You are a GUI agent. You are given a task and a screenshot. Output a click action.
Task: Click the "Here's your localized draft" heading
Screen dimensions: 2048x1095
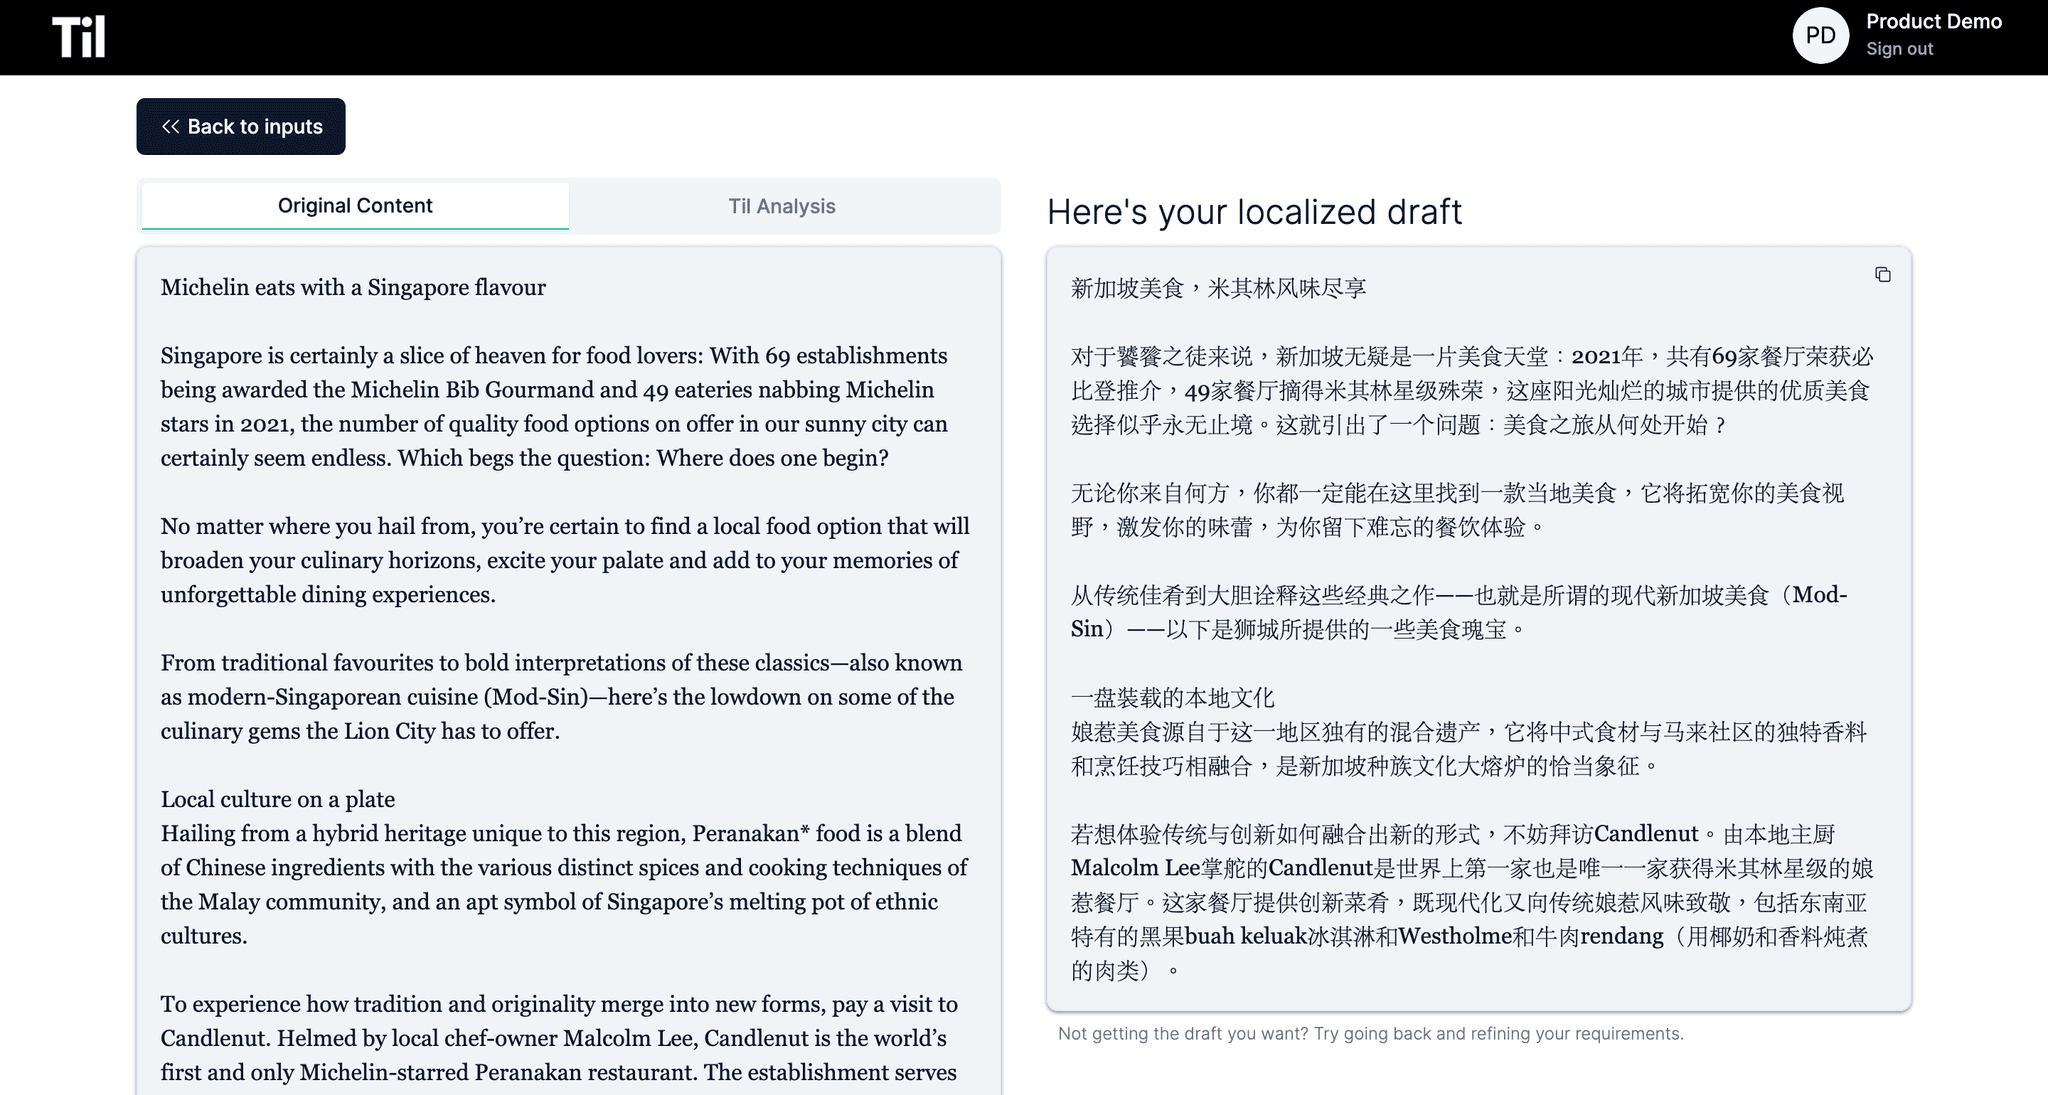pyautogui.click(x=1254, y=212)
